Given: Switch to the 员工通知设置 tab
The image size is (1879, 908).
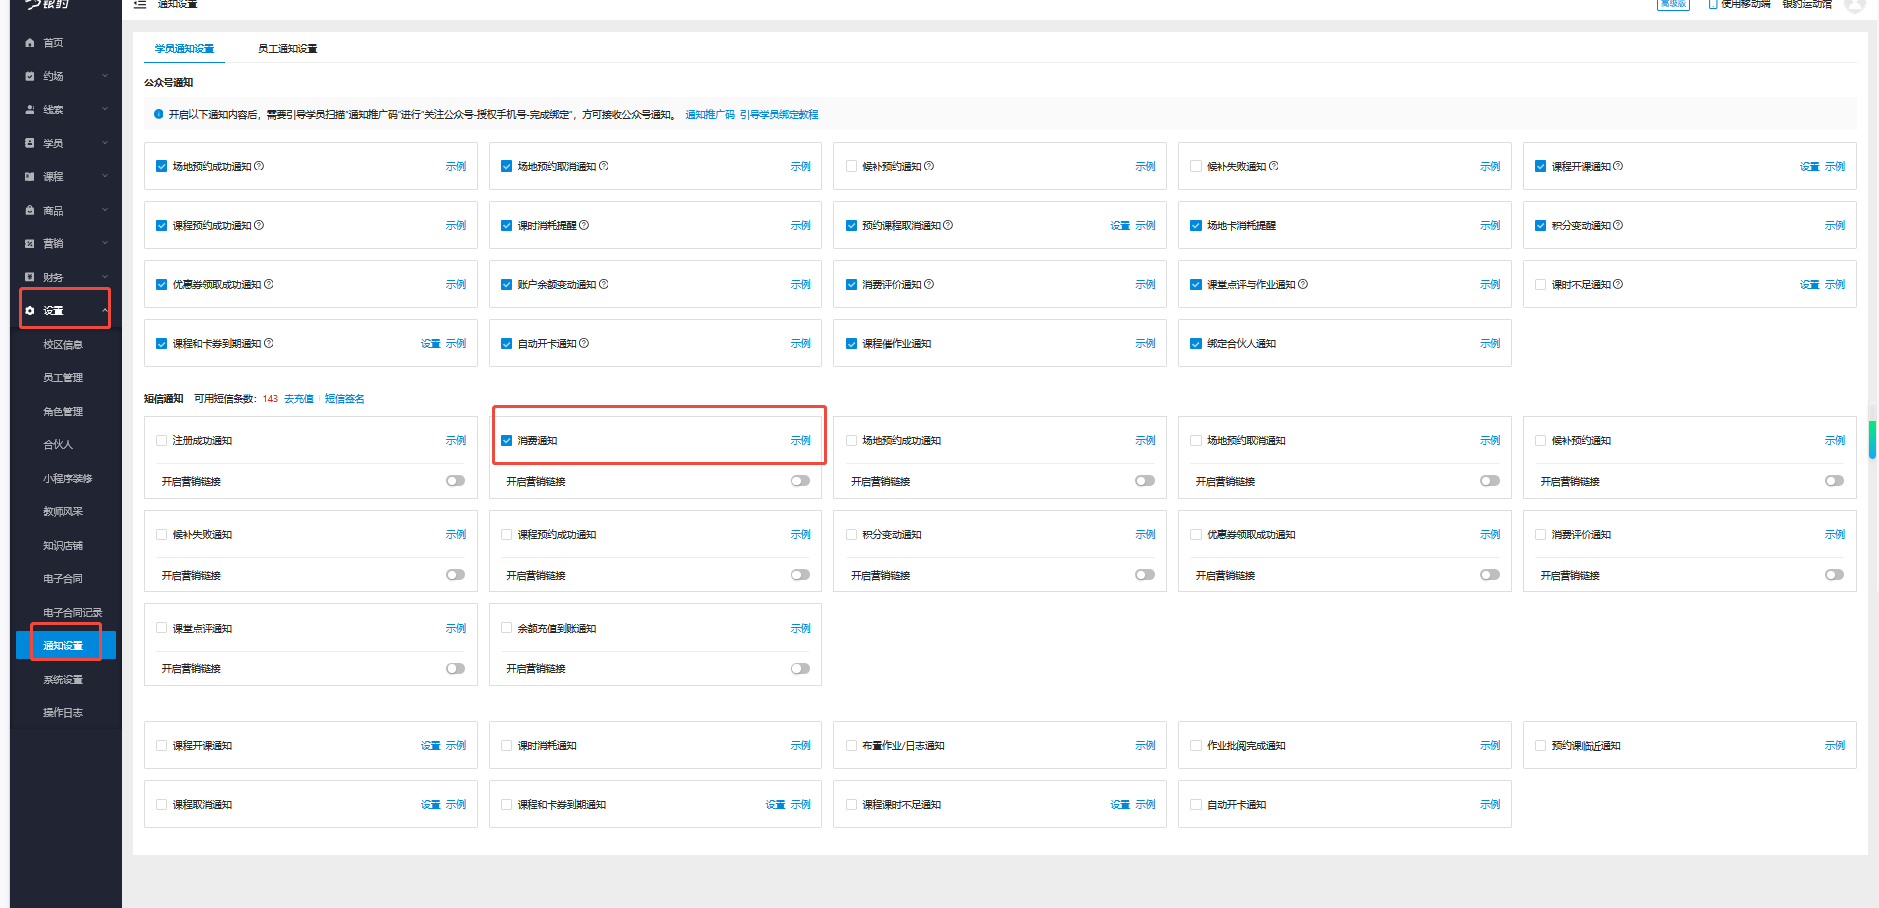Looking at the screenshot, I should 287,49.
